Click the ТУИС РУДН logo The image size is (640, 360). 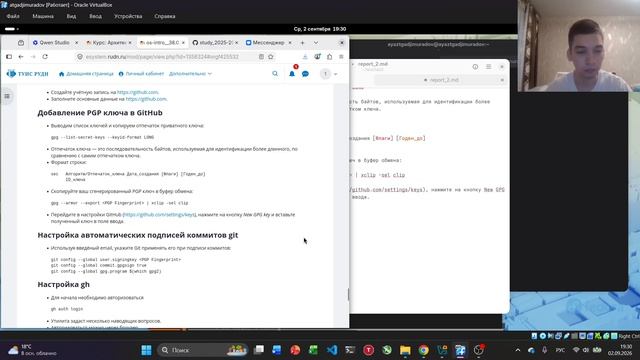click(28, 74)
